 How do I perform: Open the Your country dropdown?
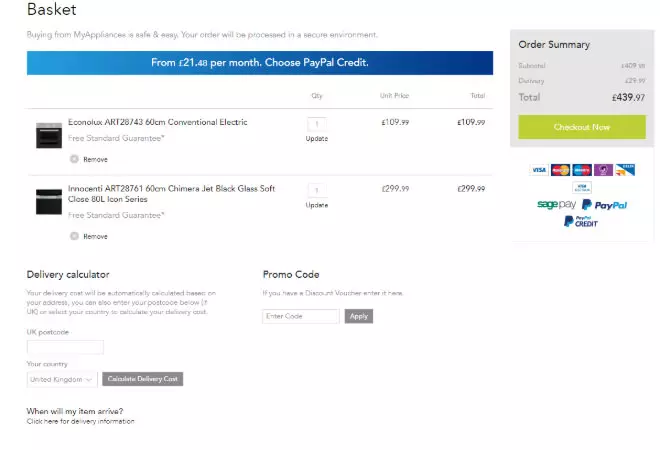[62, 379]
